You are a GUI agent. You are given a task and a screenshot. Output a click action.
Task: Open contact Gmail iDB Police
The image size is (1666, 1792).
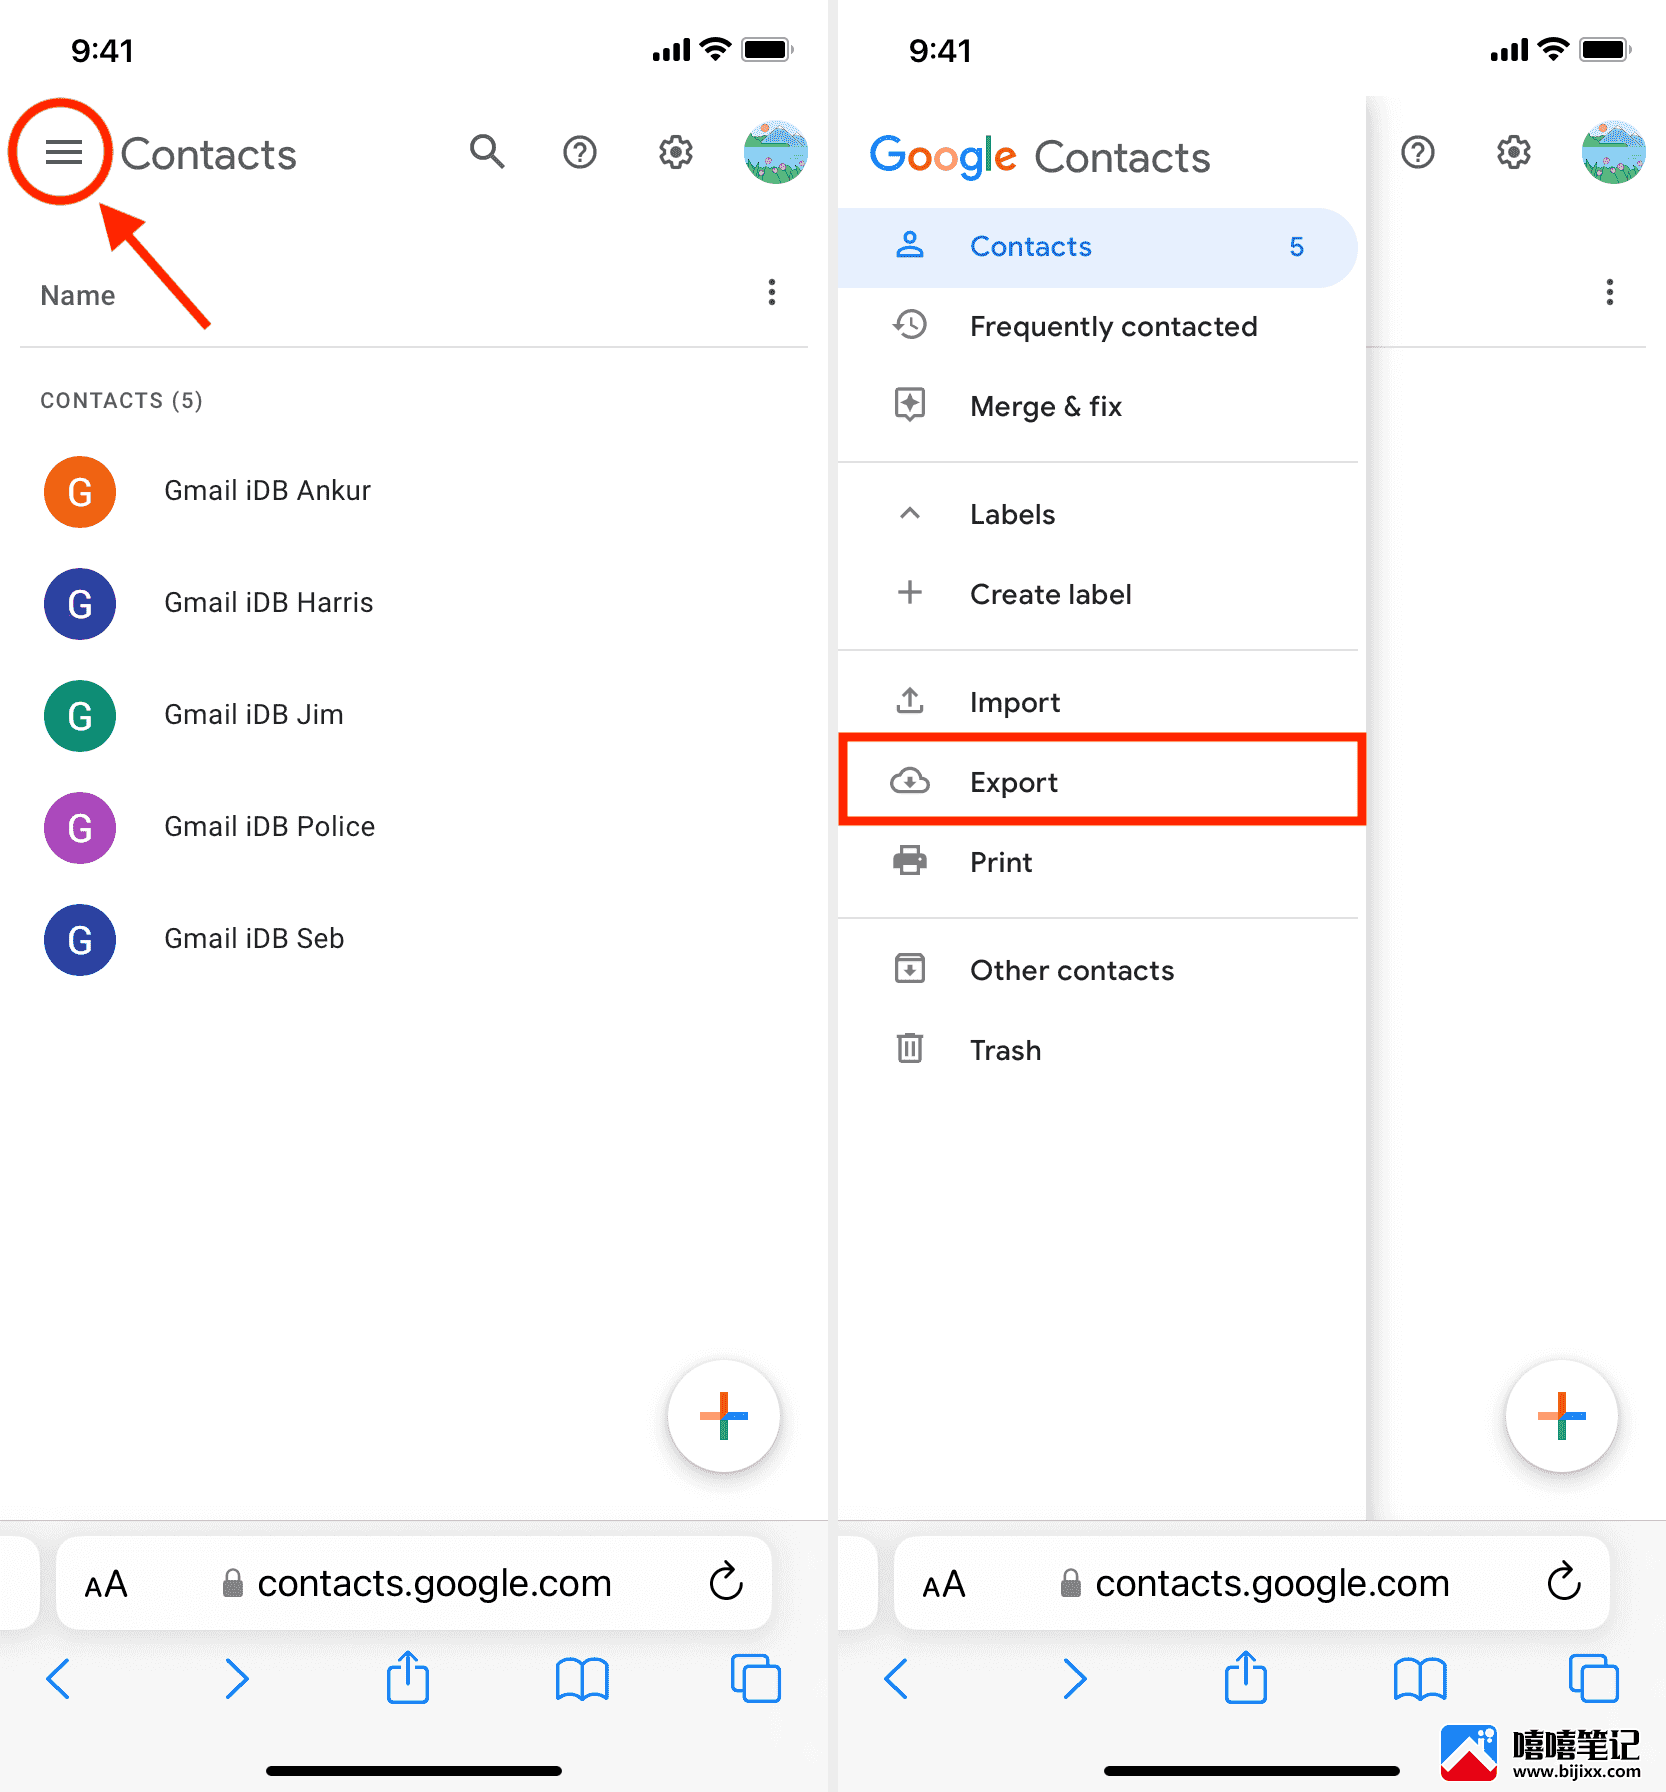[414, 827]
